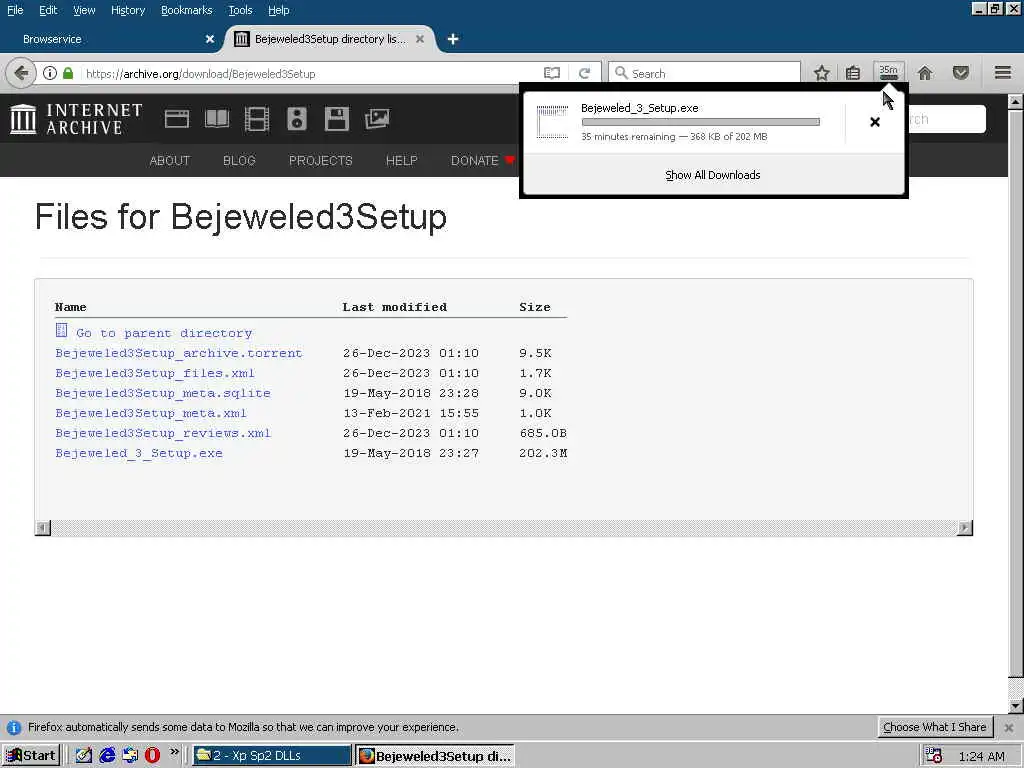Open BLOG in Internet Archive nav
1024x768 pixels.
239,161
